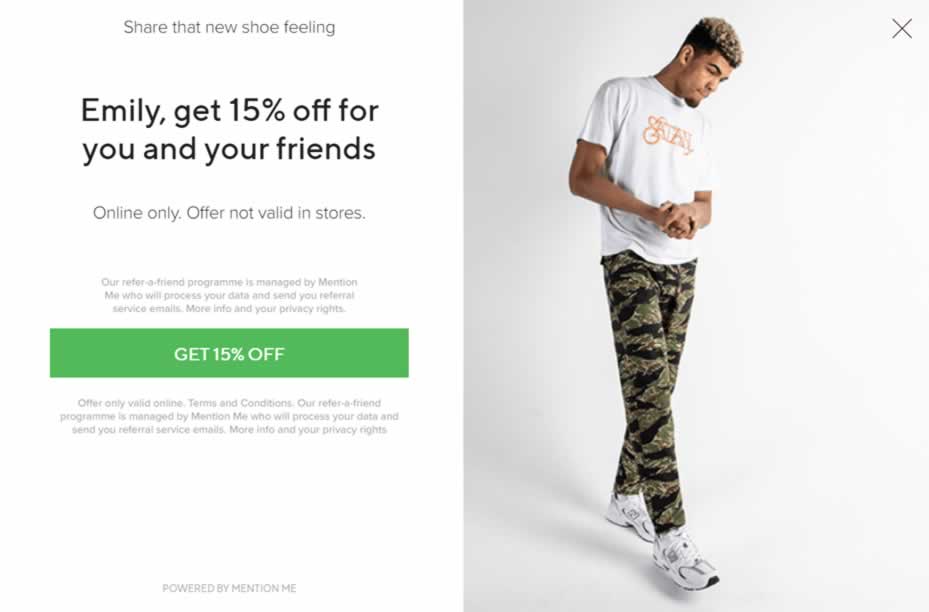Close the referral popup with the X
The height and width of the screenshot is (612, 929).
(902, 28)
